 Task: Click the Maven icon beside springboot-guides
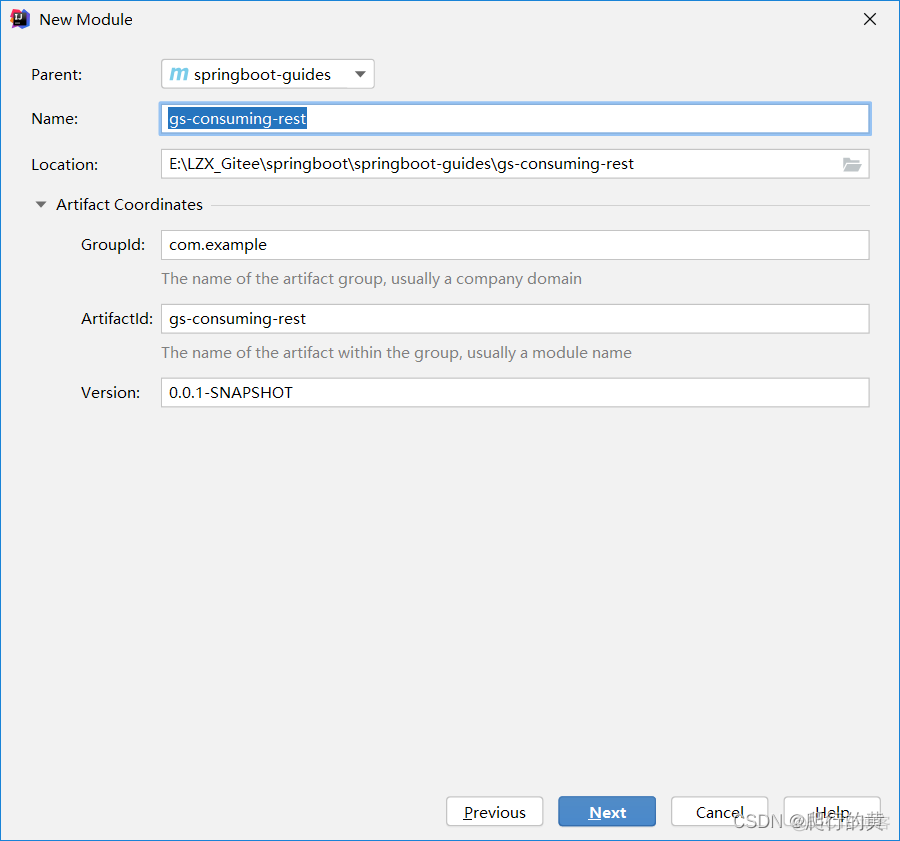[x=179, y=74]
